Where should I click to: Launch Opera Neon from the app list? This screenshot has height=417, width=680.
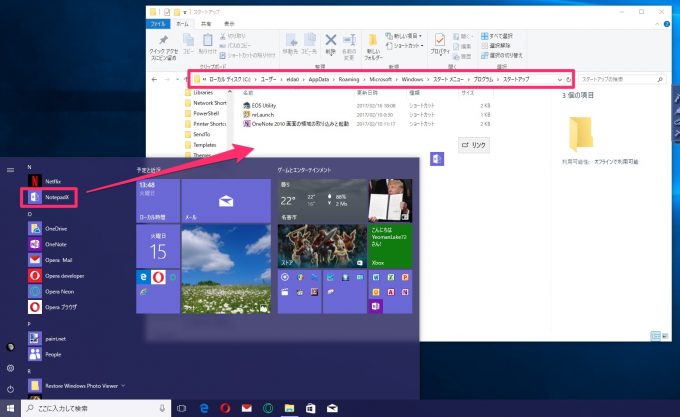51,291
